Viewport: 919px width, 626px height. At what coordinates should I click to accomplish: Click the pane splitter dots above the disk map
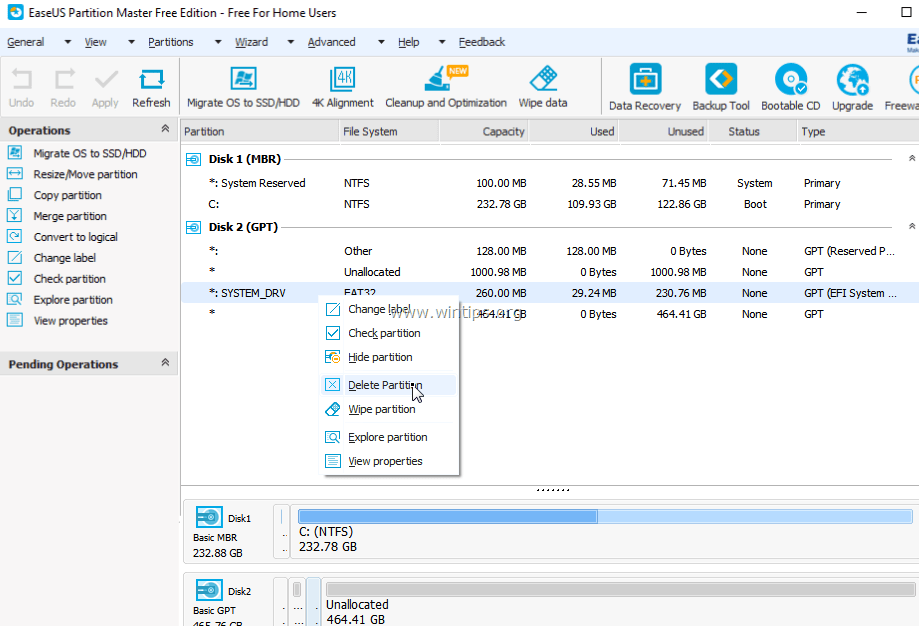pos(553,489)
